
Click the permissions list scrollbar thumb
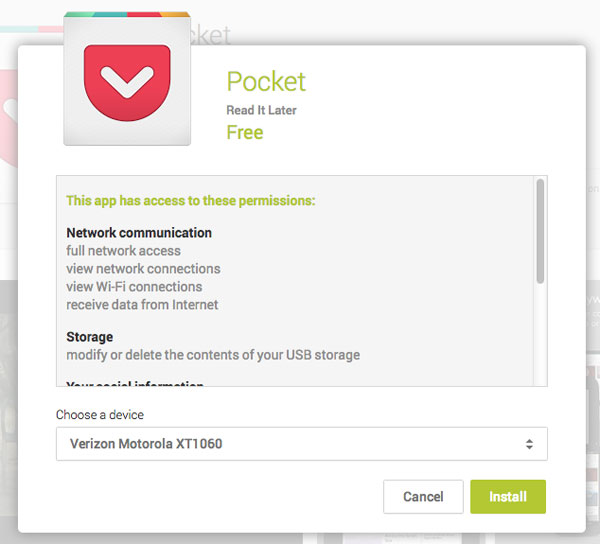pos(540,231)
